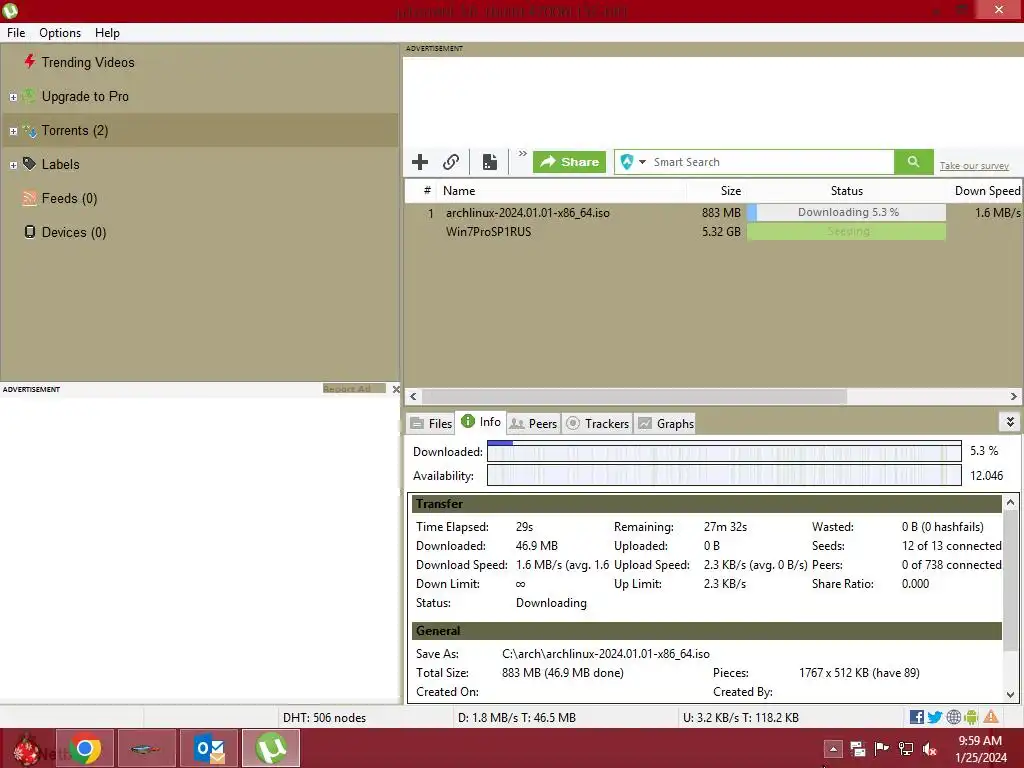Expand the Labels tree node
This screenshot has height=768, width=1024.
13,165
